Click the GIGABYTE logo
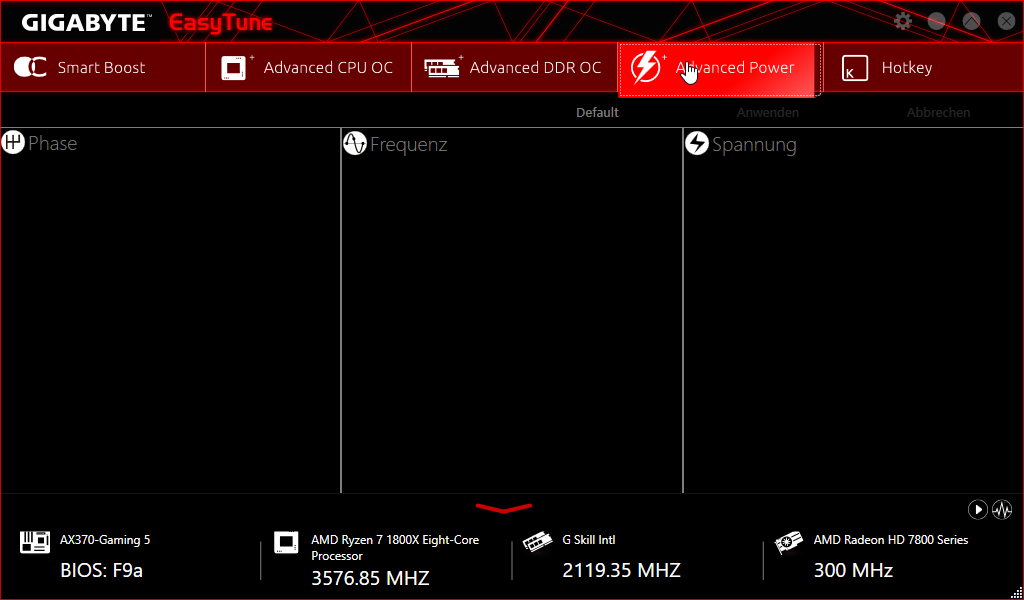1024x600 pixels. coord(84,23)
